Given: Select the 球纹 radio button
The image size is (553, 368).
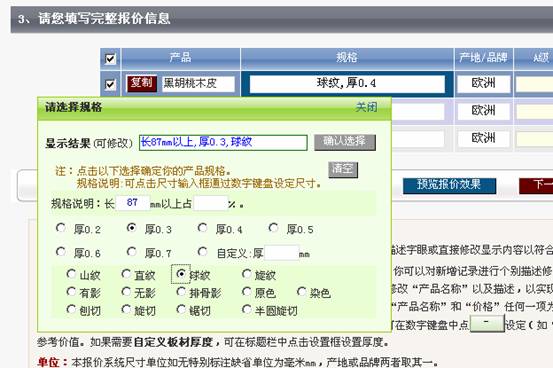Looking at the screenshot, I should [x=181, y=273].
